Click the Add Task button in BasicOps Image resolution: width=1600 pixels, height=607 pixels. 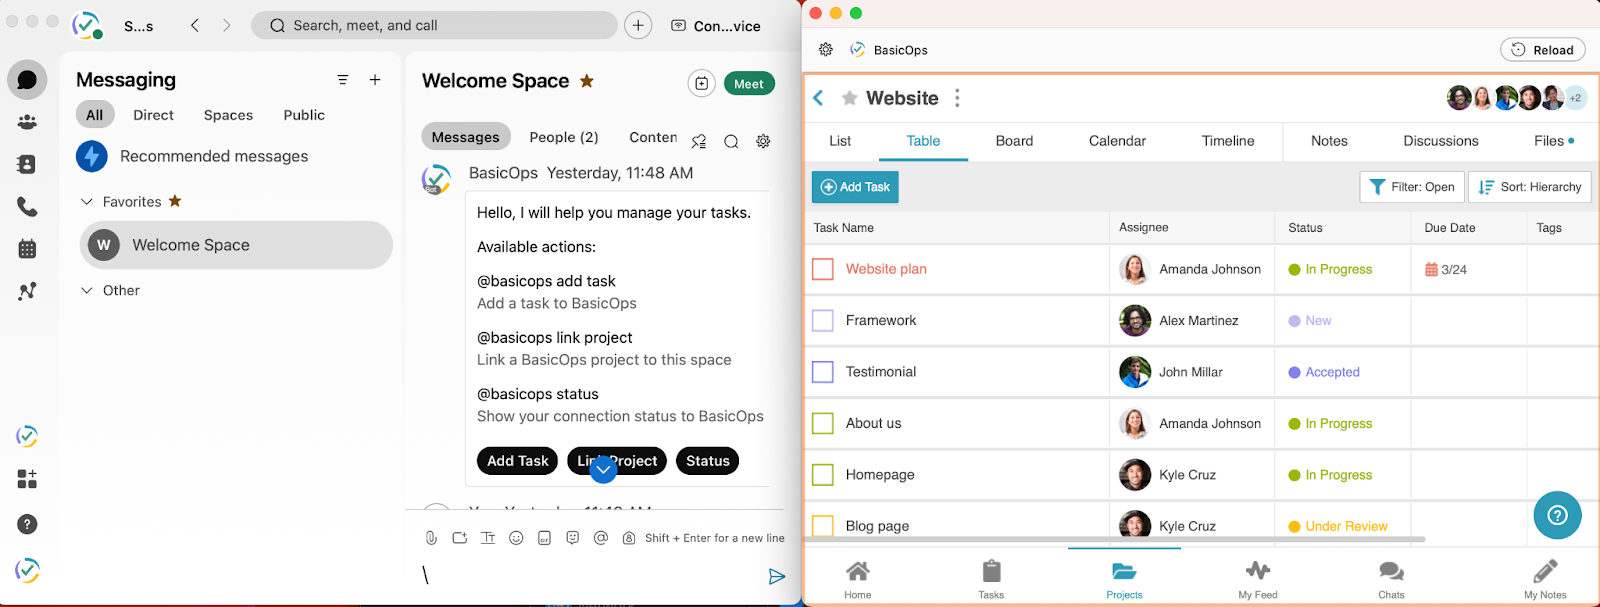855,187
